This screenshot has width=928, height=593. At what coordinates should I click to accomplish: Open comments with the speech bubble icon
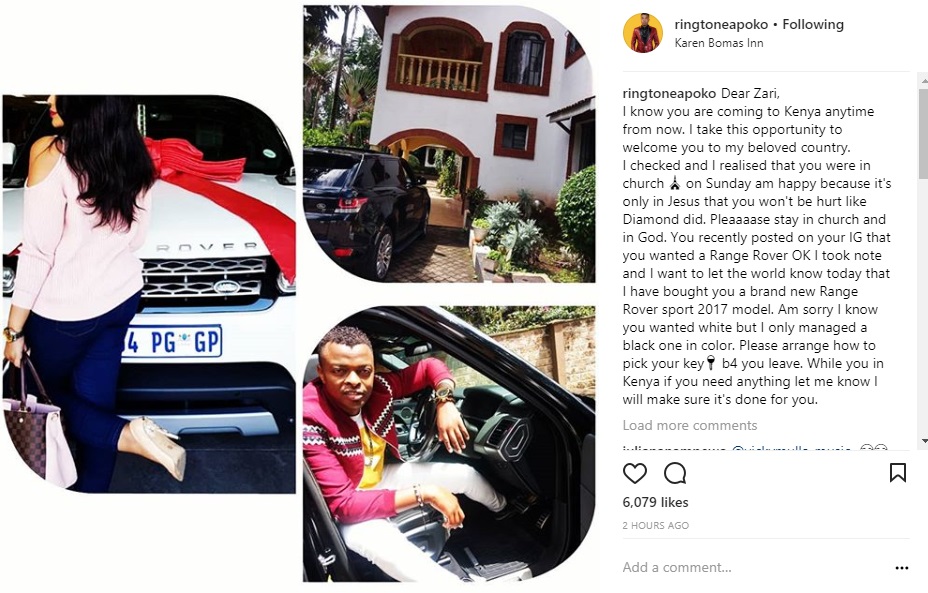coord(675,473)
